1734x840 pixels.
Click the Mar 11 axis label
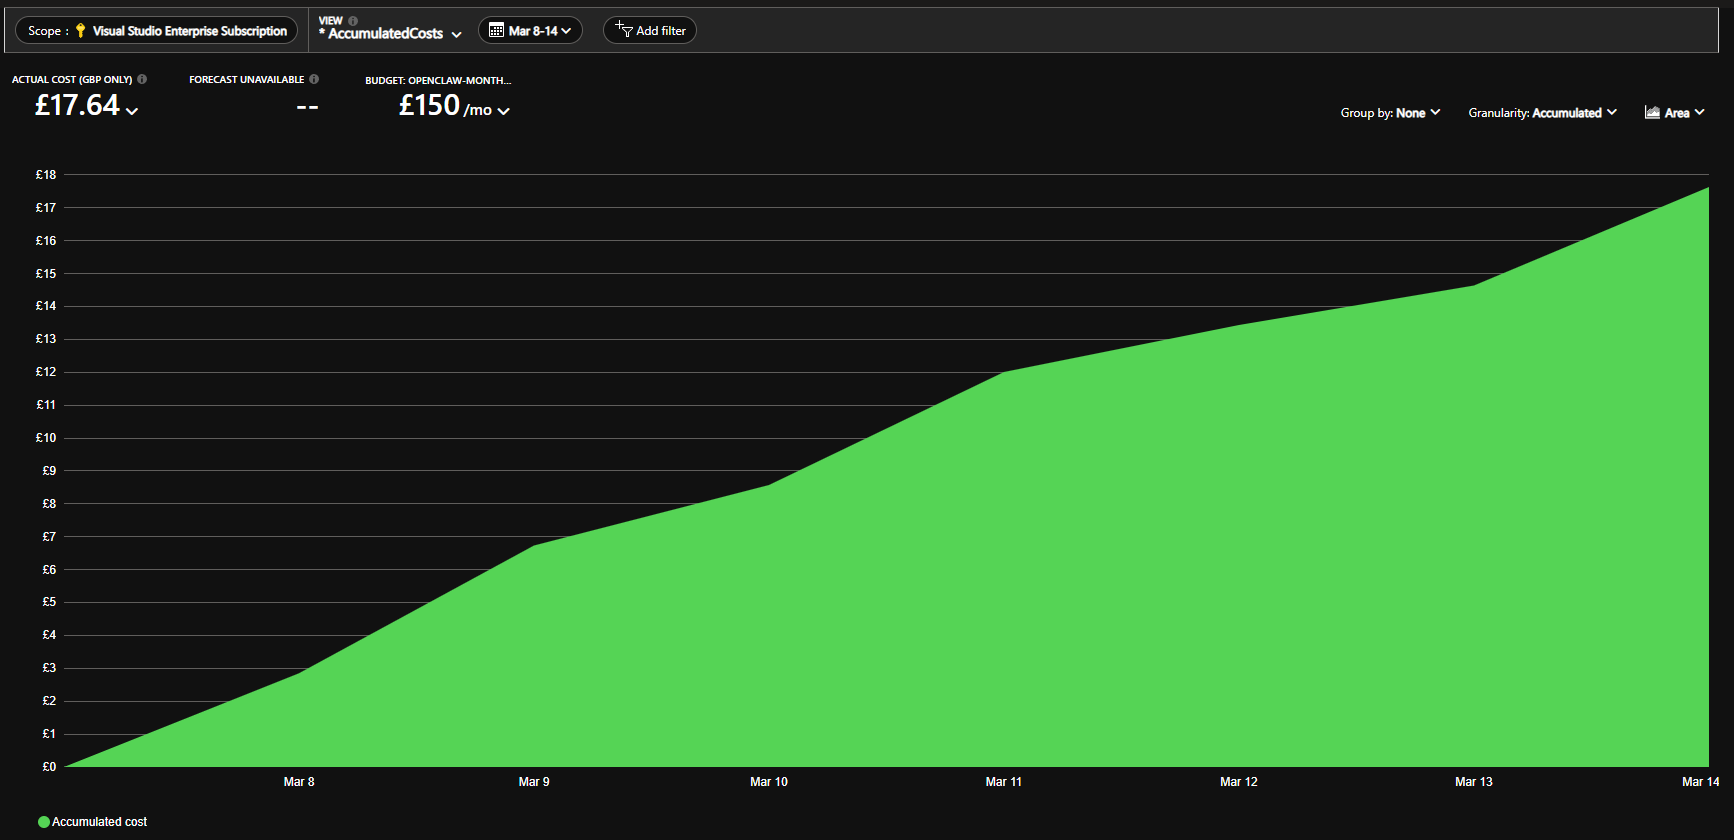[1004, 782]
